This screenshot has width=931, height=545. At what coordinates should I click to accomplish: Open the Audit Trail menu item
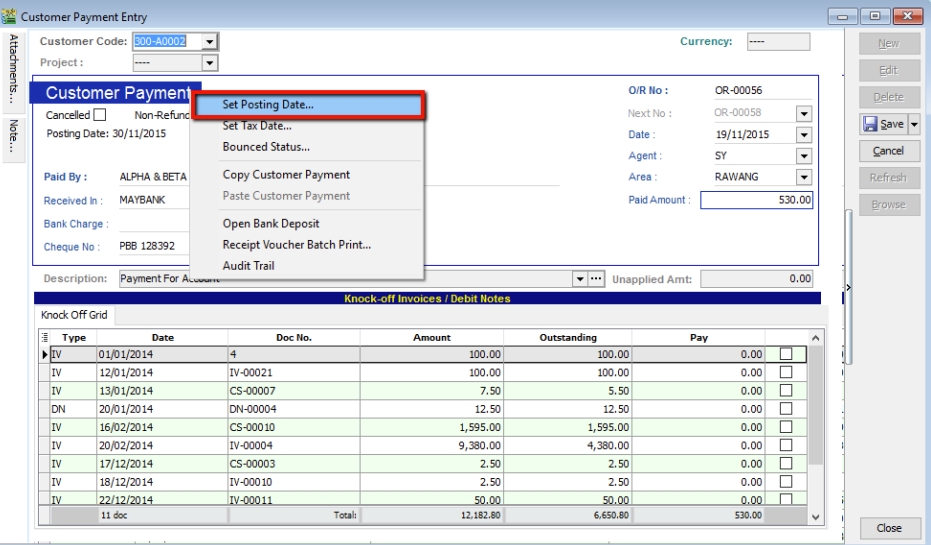(x=248, y=266)
